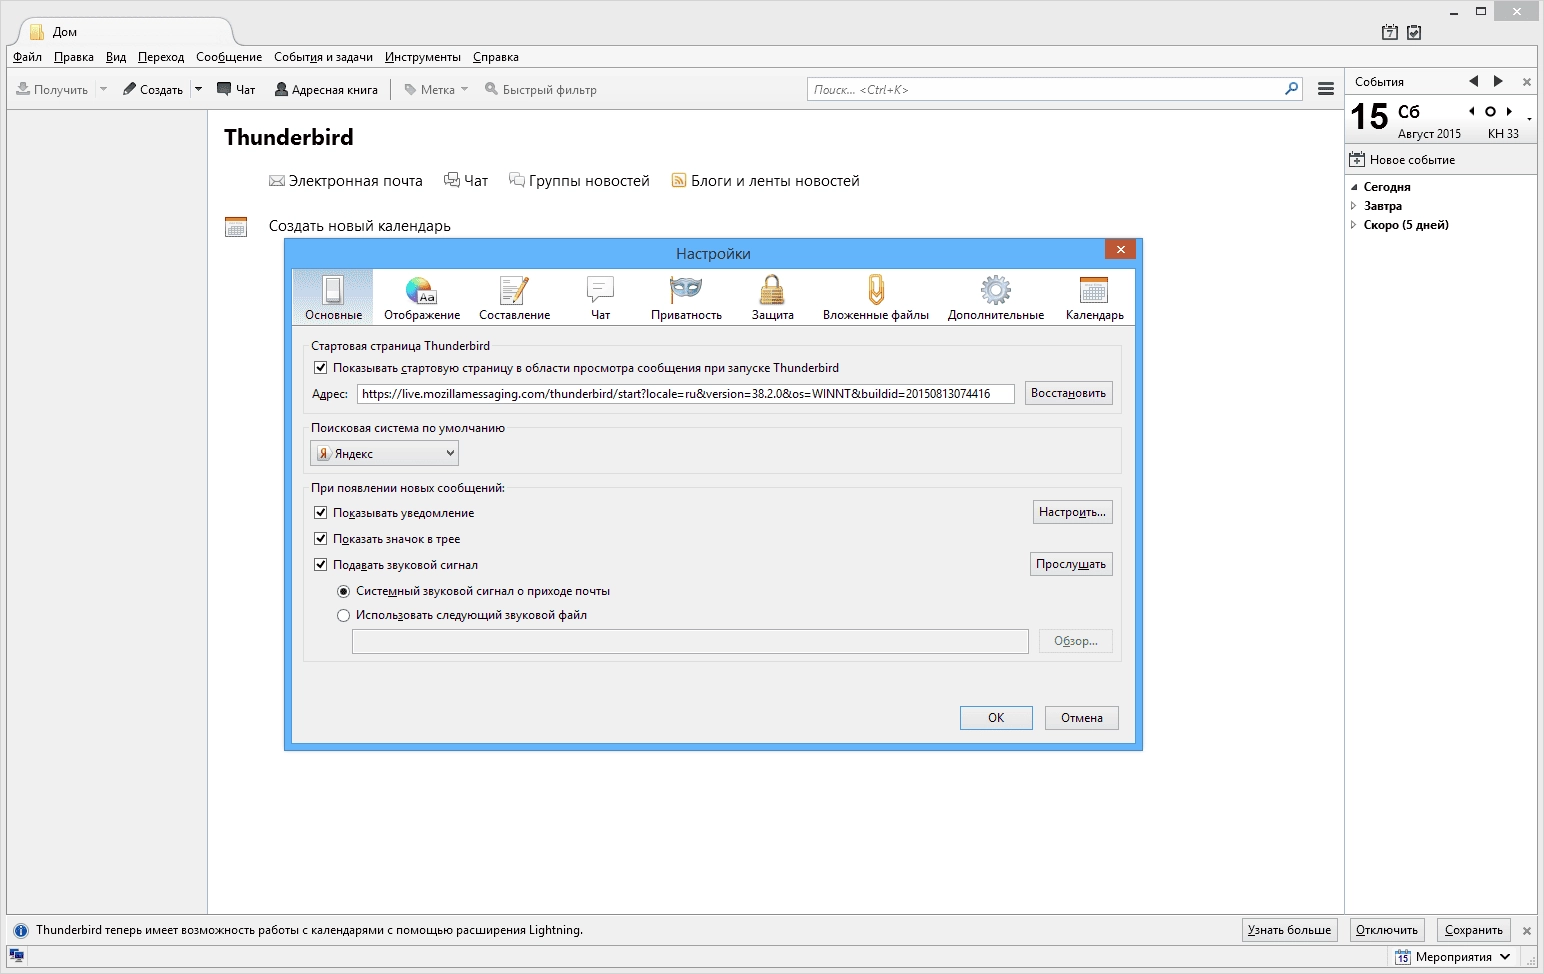Collapse the Сегодня section

click(x=1354, y=187)
